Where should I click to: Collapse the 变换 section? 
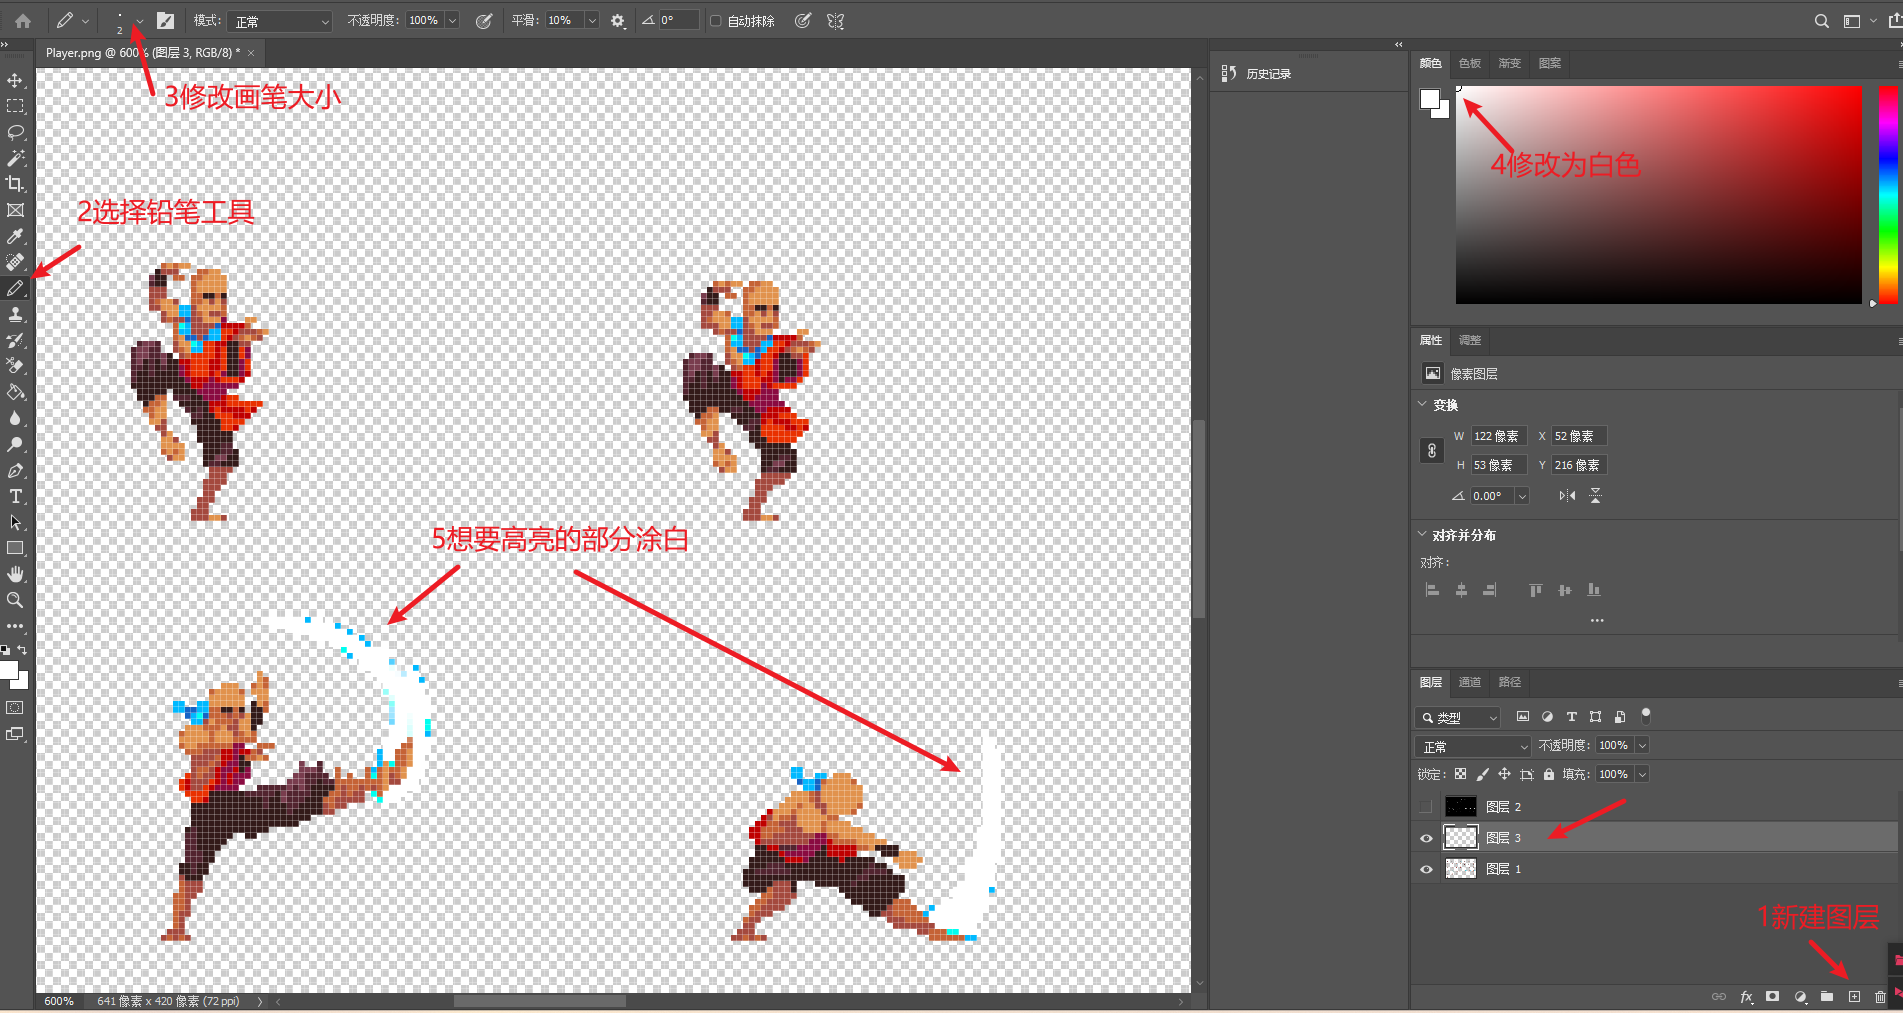(1422, 405)
